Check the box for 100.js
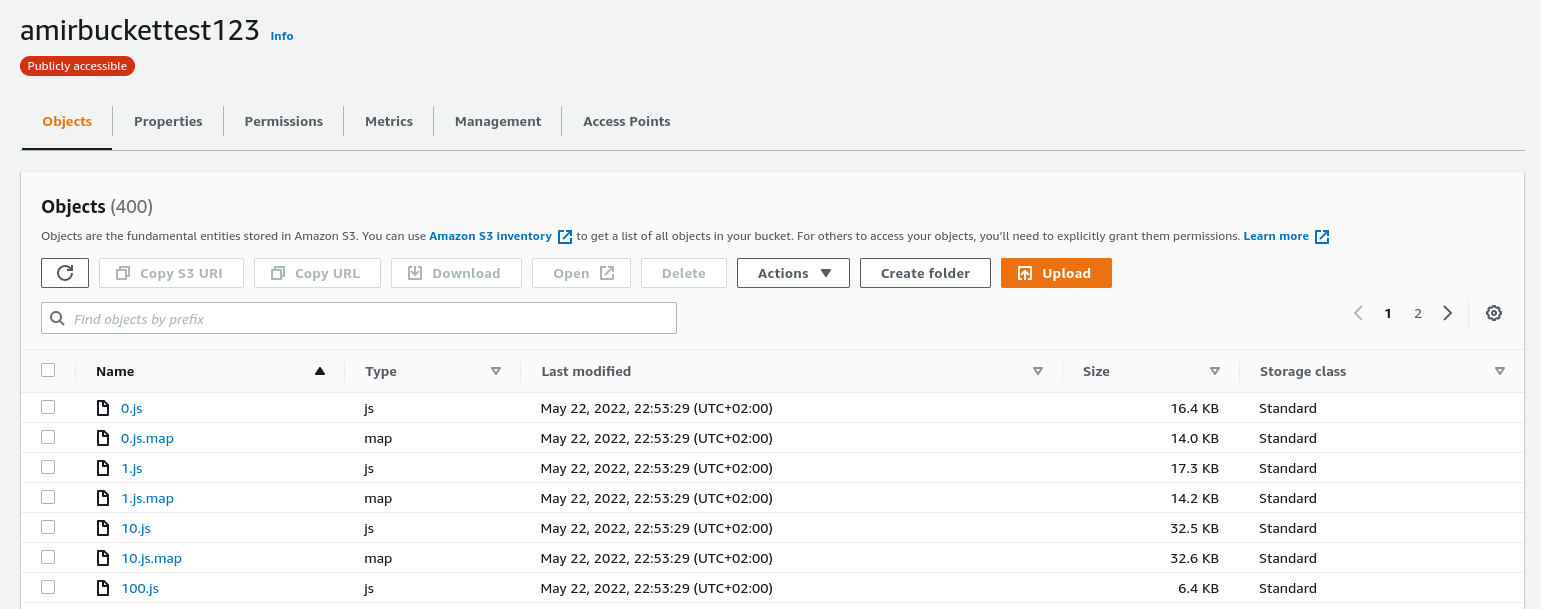Image resolution: width=1541 pixels, height=609 pixels. tap(48, 587)
